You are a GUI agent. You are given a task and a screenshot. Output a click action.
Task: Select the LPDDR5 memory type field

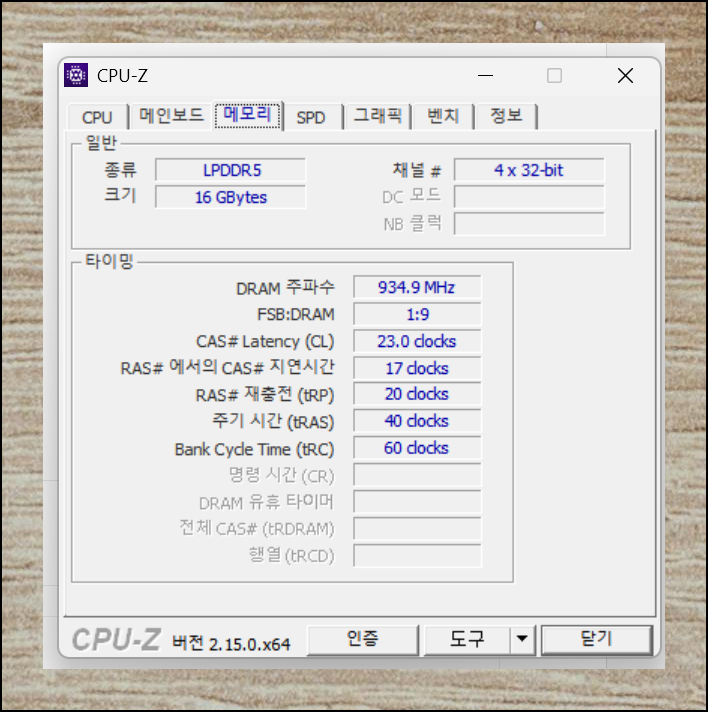click(x=231, y=170)
